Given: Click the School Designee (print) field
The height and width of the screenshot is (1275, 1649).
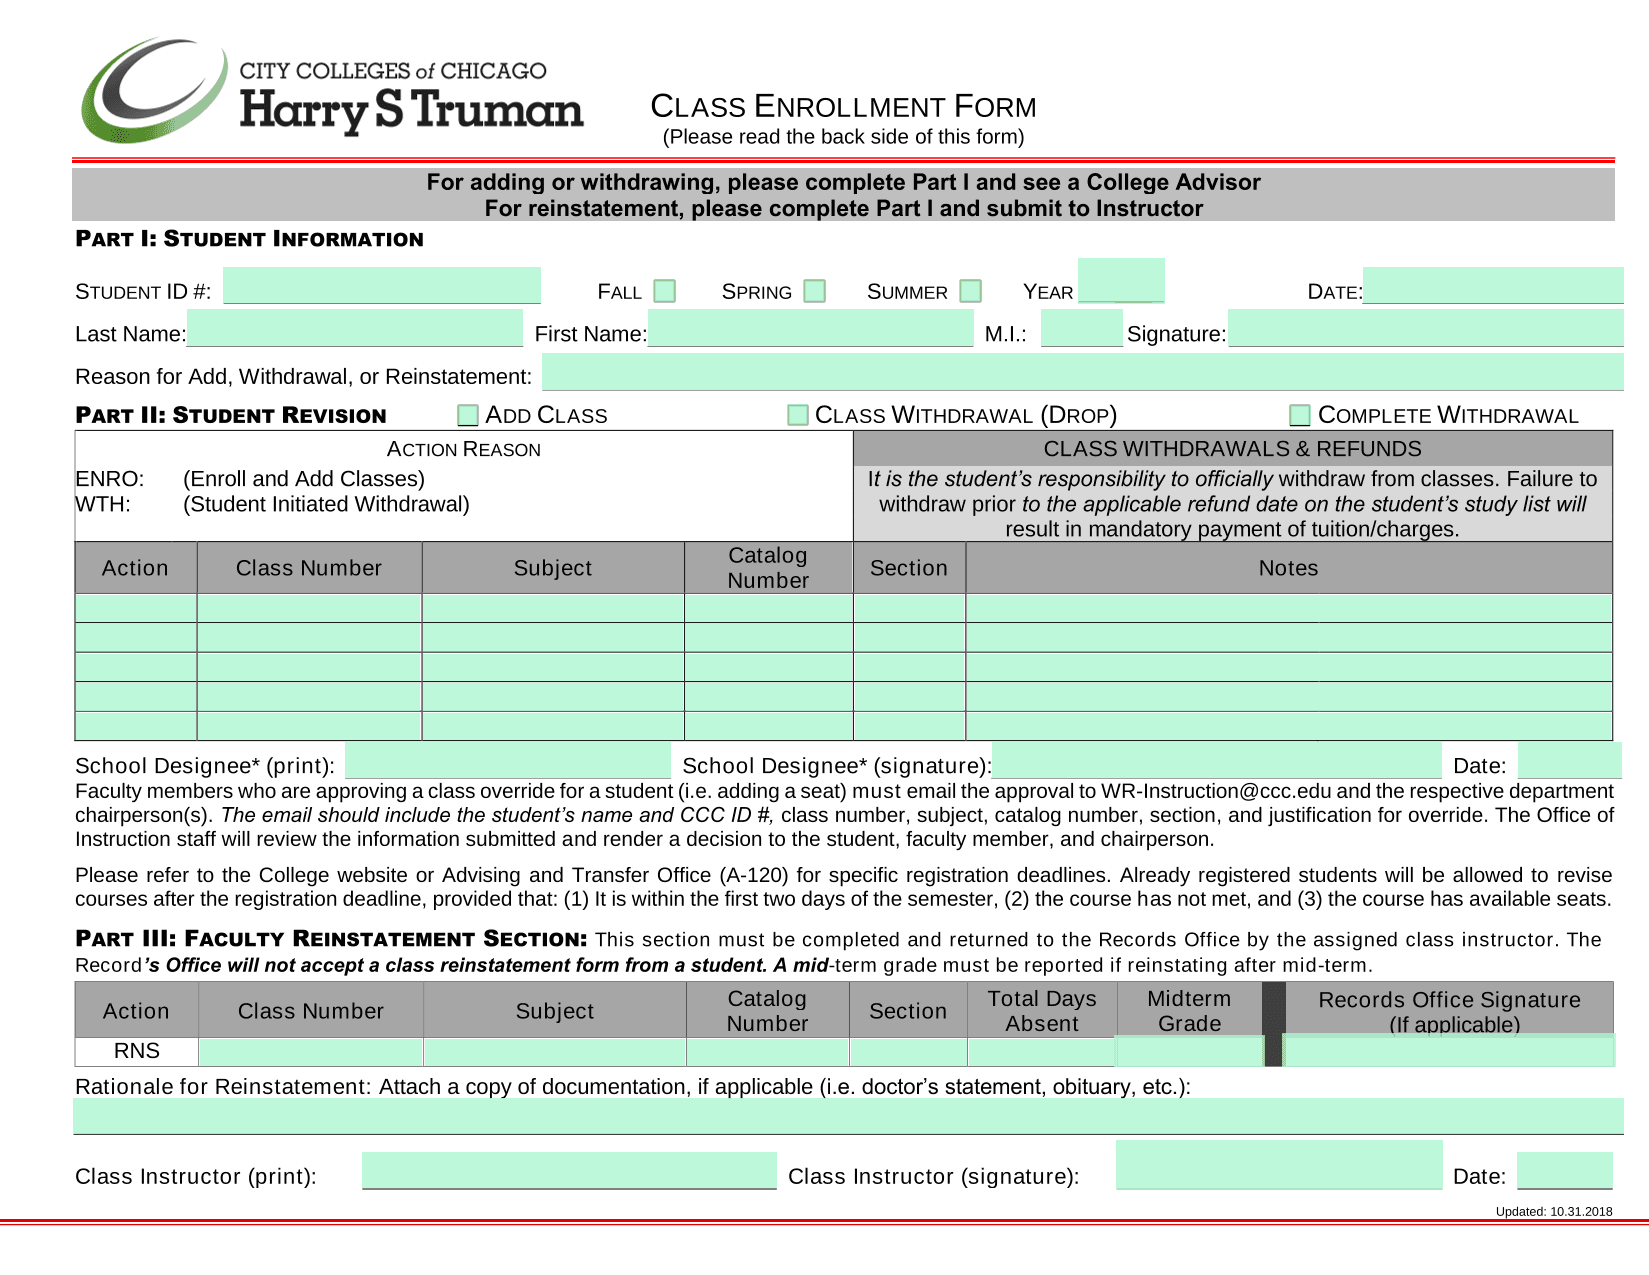Looking at the screenshot, I should tap(508, 761).
